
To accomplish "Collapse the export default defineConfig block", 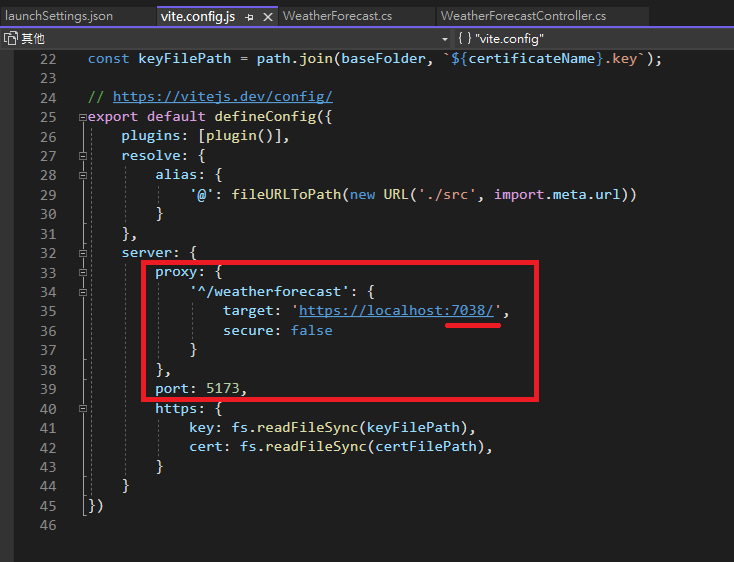I will [x=80, y=117].
